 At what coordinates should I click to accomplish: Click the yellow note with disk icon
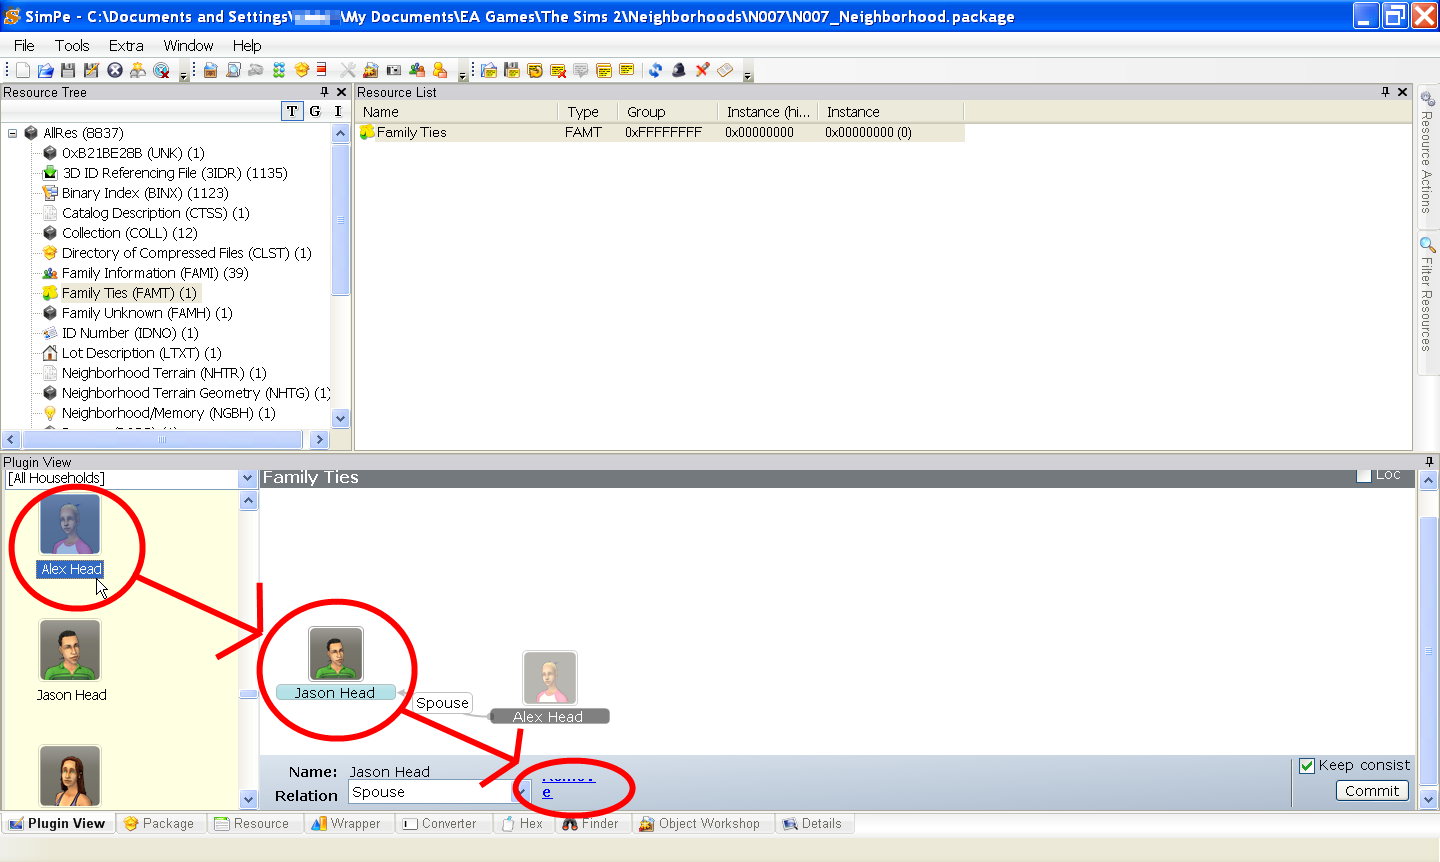(512, 70)
